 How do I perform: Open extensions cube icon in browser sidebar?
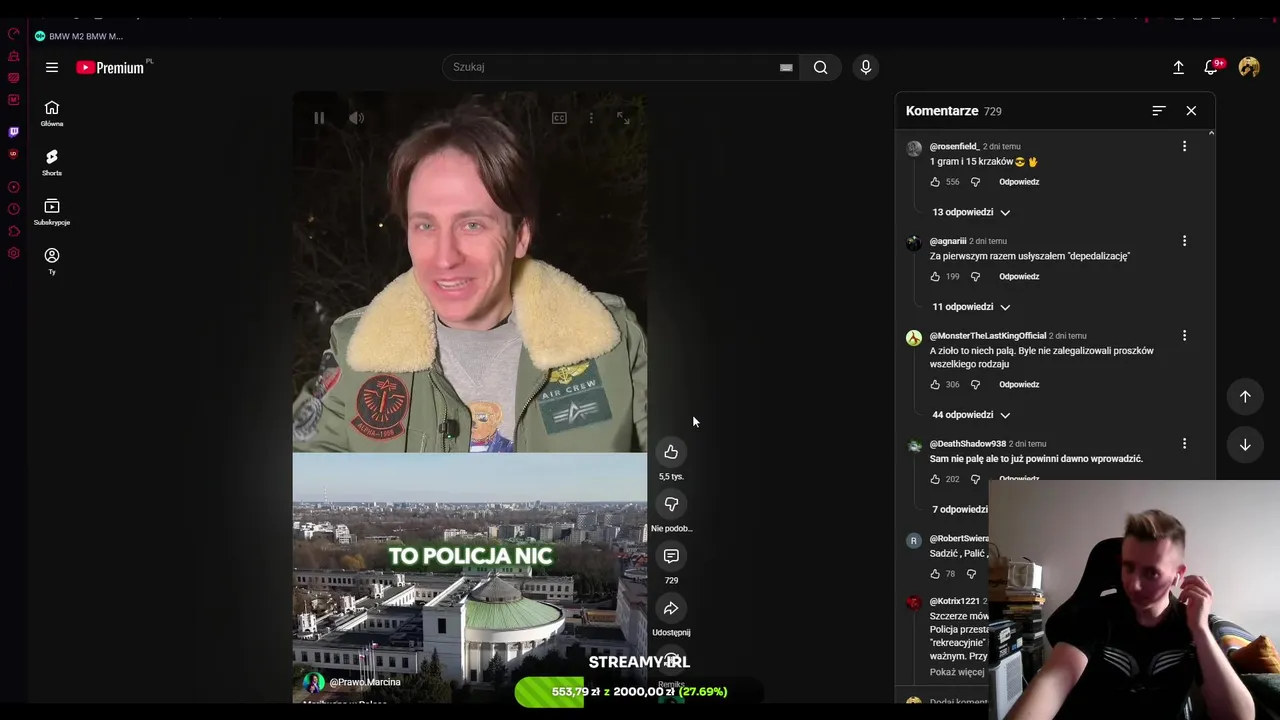(13, 231)
